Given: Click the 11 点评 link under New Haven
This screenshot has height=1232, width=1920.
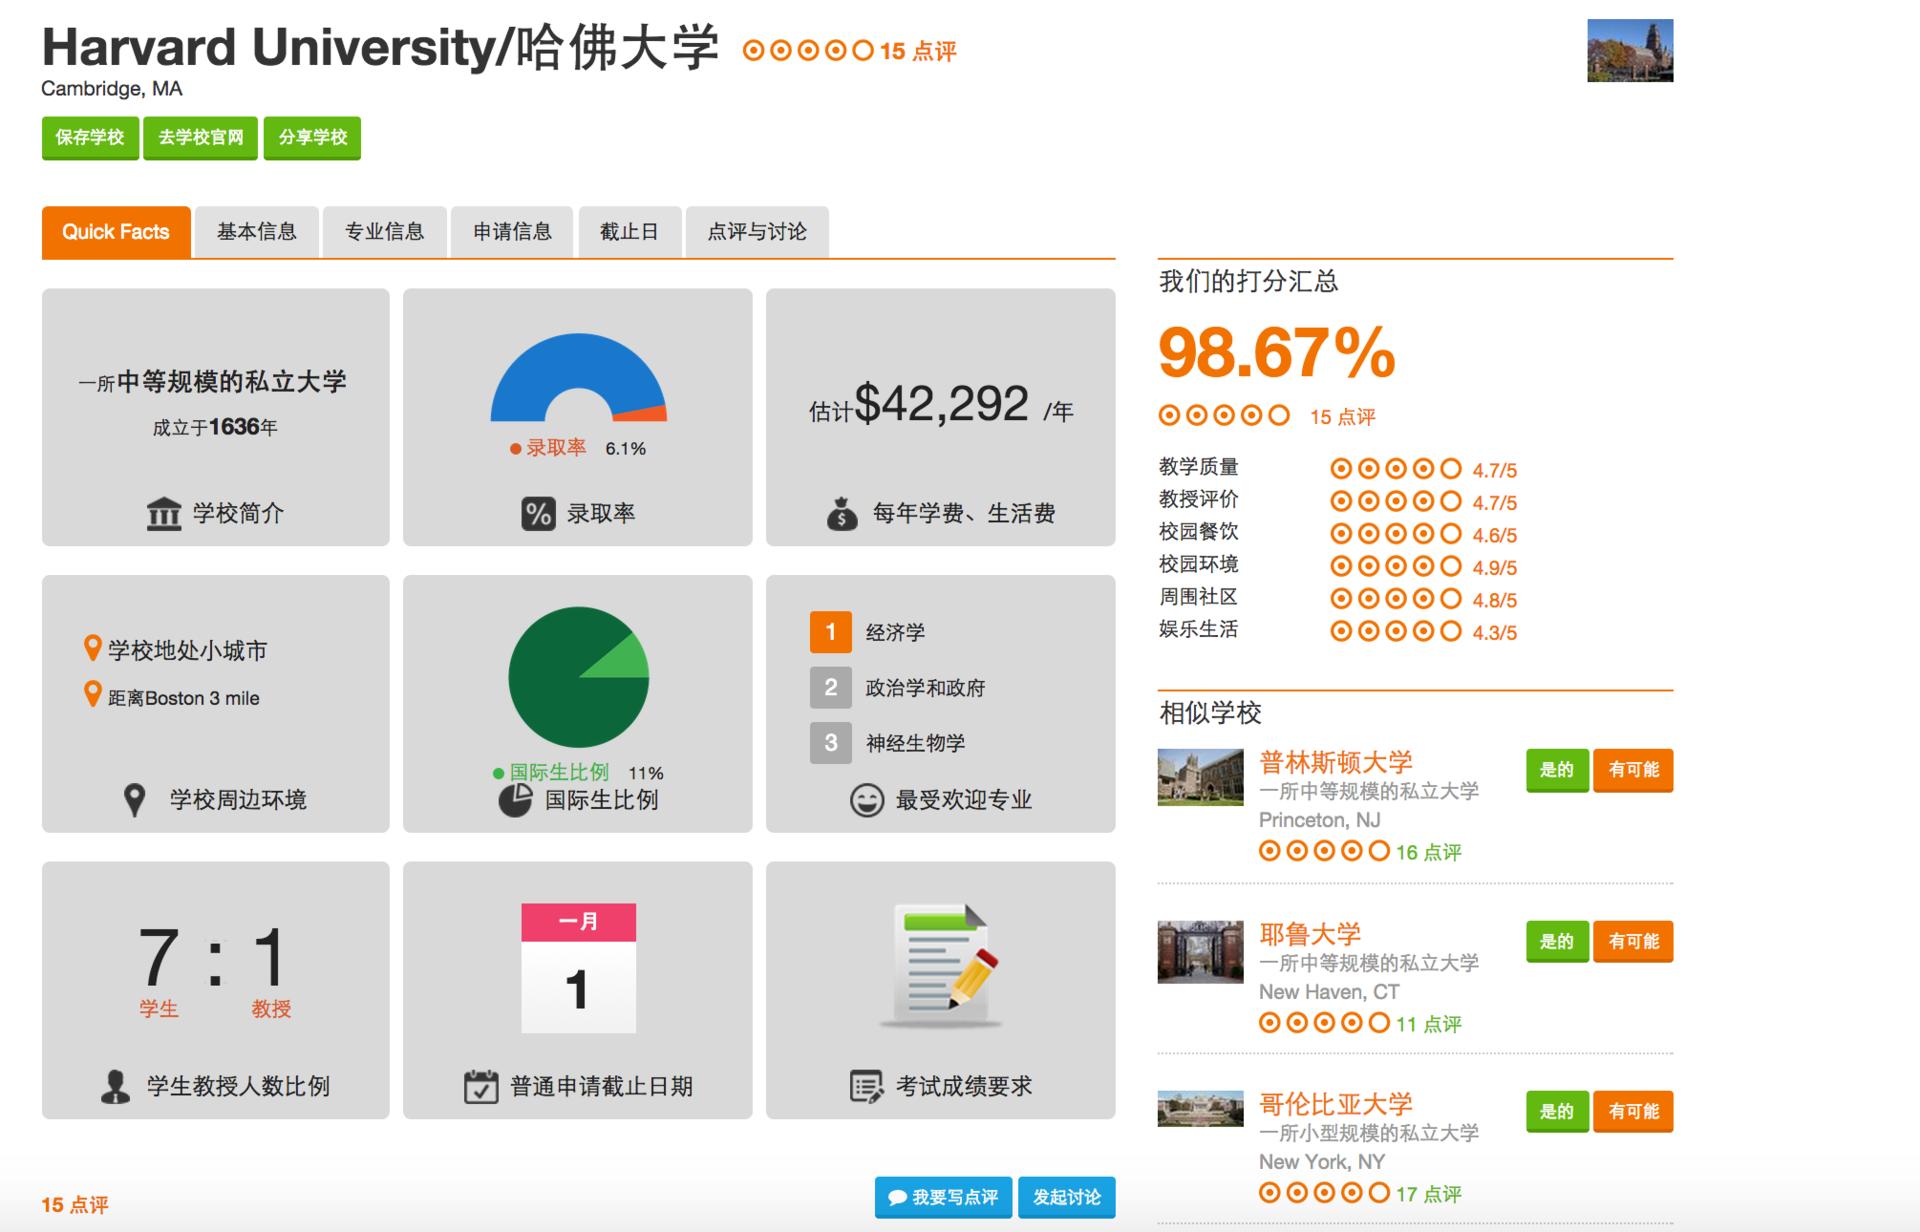Looking at the screenshot, I should coord(1429,1024).
